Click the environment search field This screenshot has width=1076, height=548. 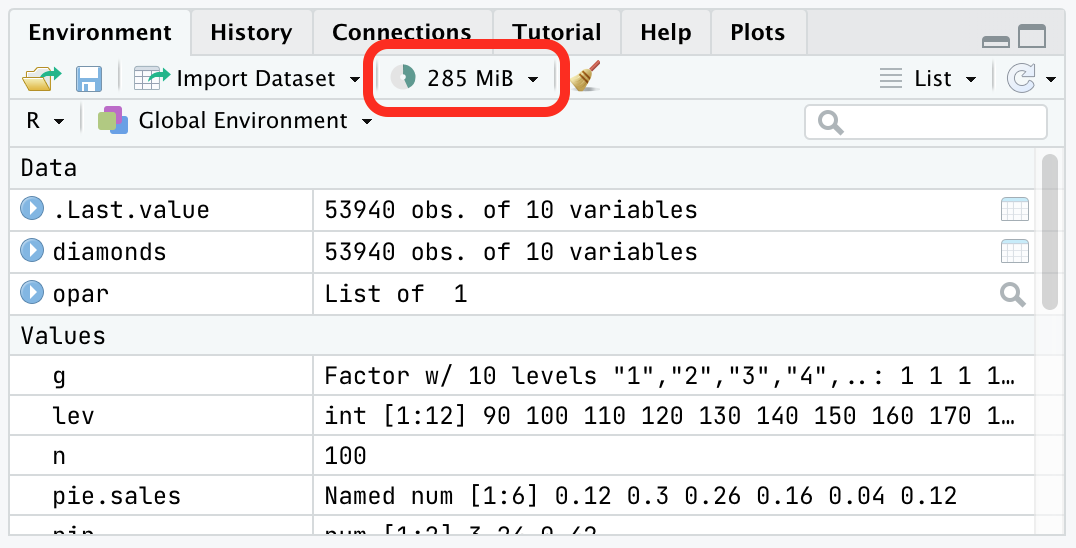click(926, 123)
